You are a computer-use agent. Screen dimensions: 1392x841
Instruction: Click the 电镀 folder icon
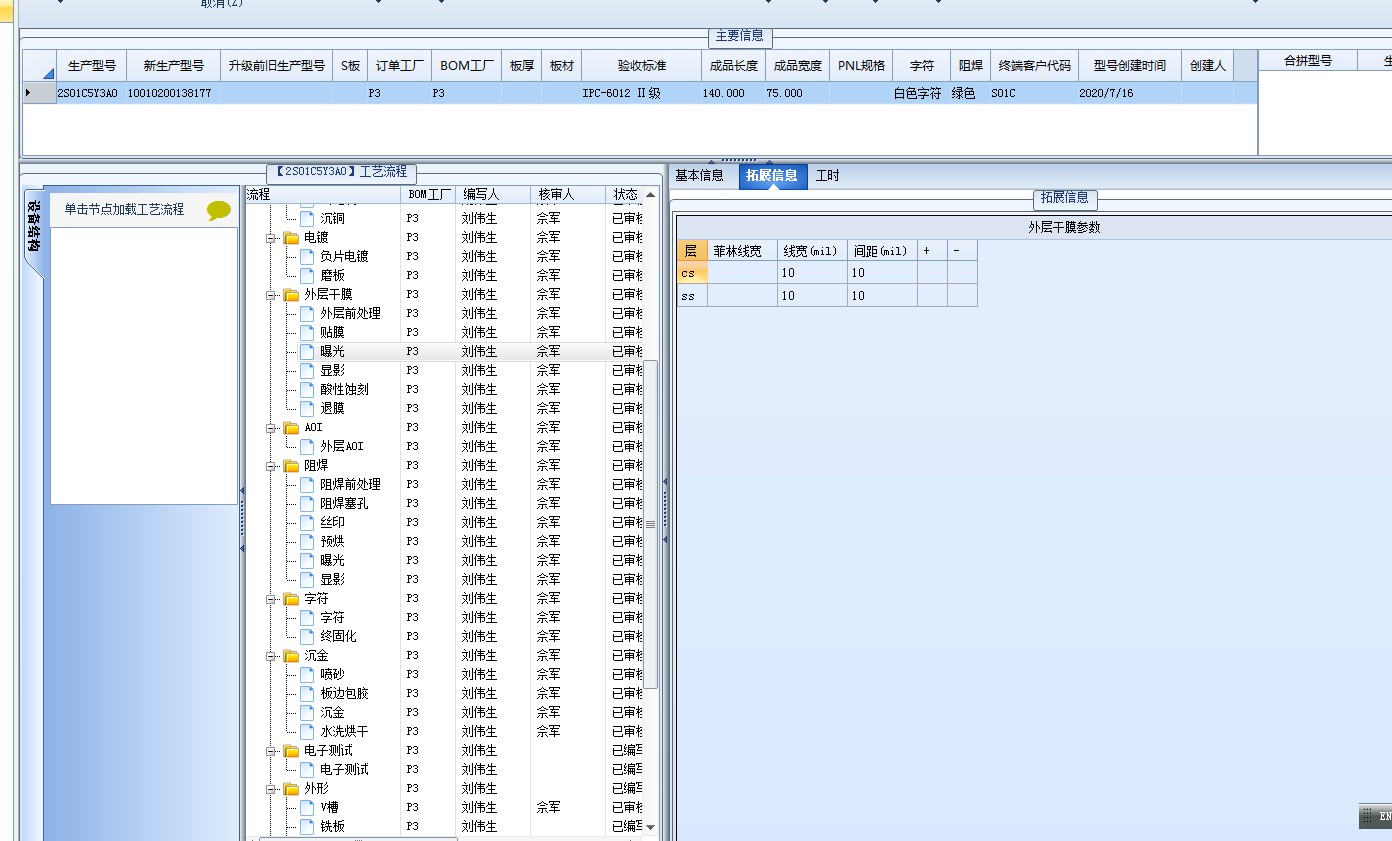(291, 238)
